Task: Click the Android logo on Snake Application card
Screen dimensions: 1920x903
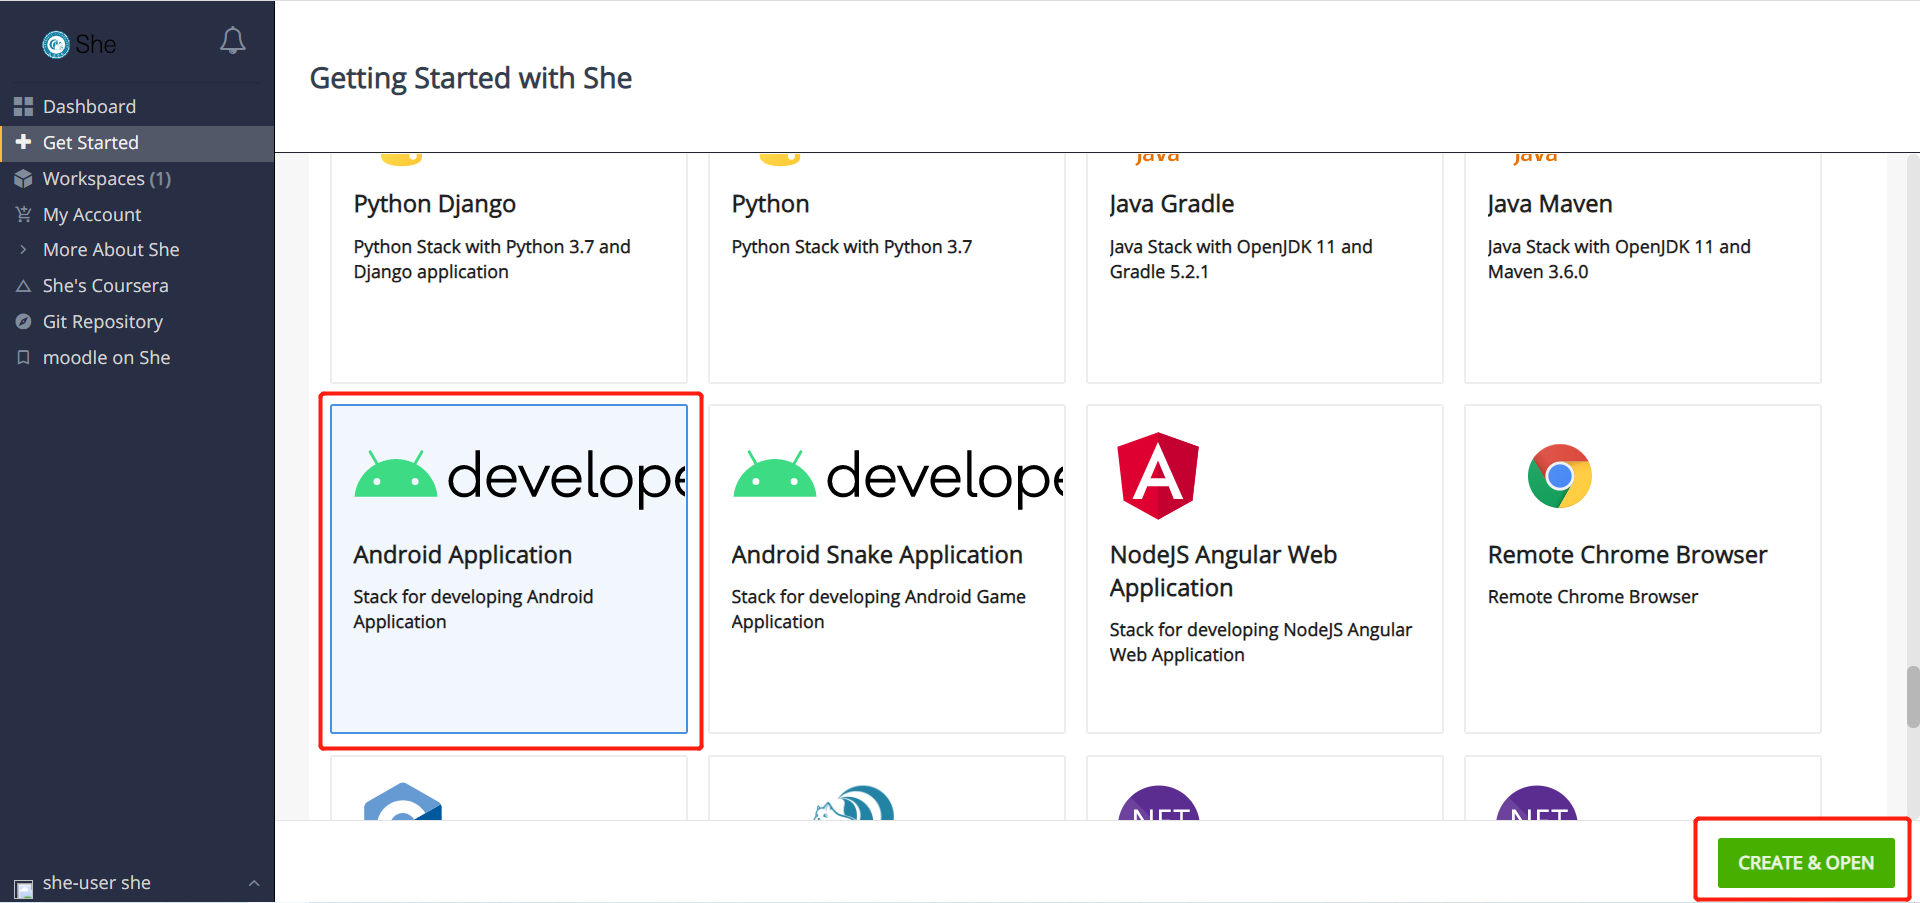Action: point(774,474)
